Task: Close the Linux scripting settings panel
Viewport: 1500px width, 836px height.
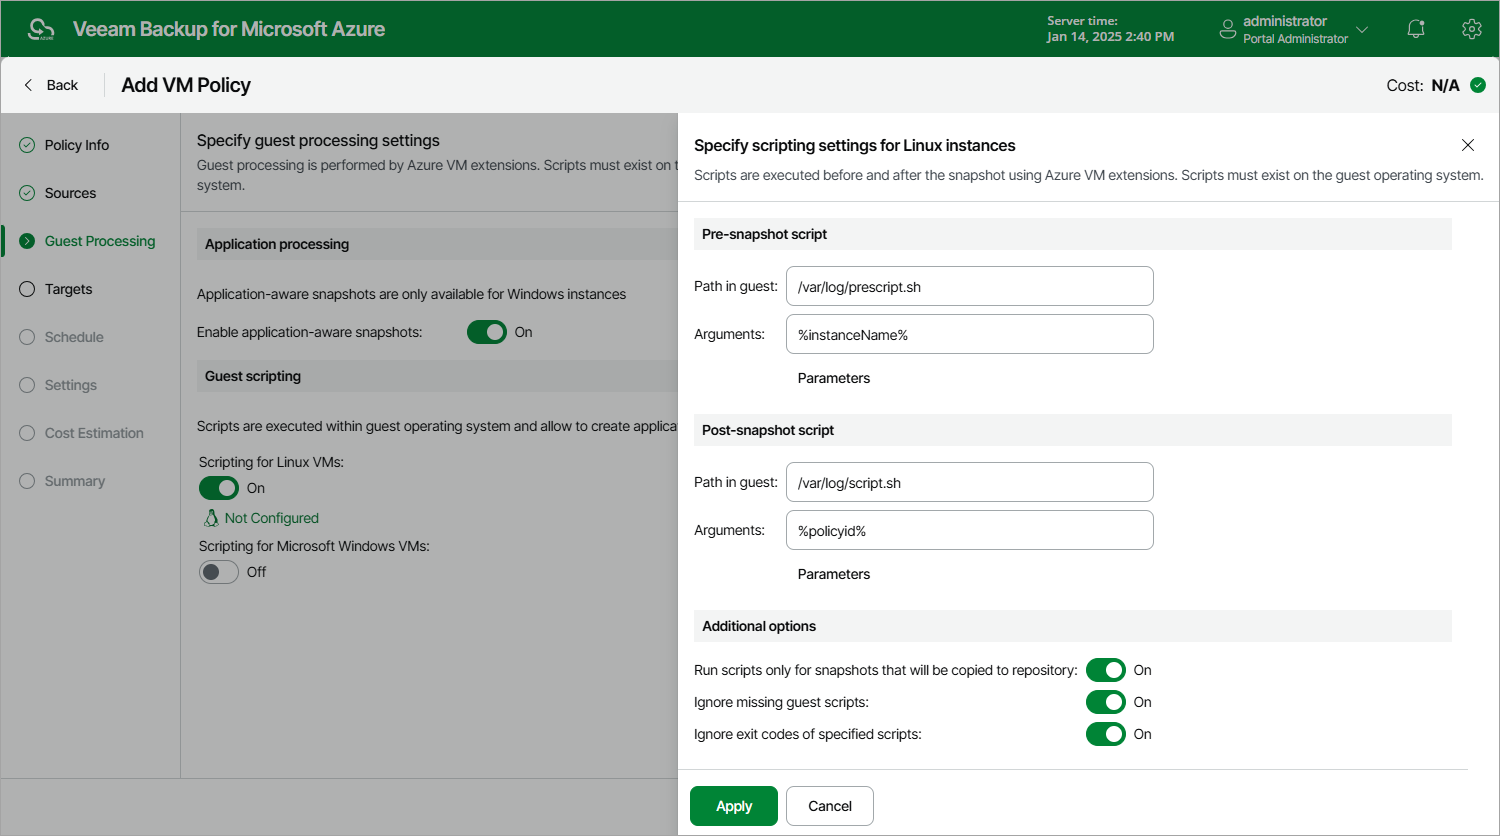Action: click(x=1468, y=145)
